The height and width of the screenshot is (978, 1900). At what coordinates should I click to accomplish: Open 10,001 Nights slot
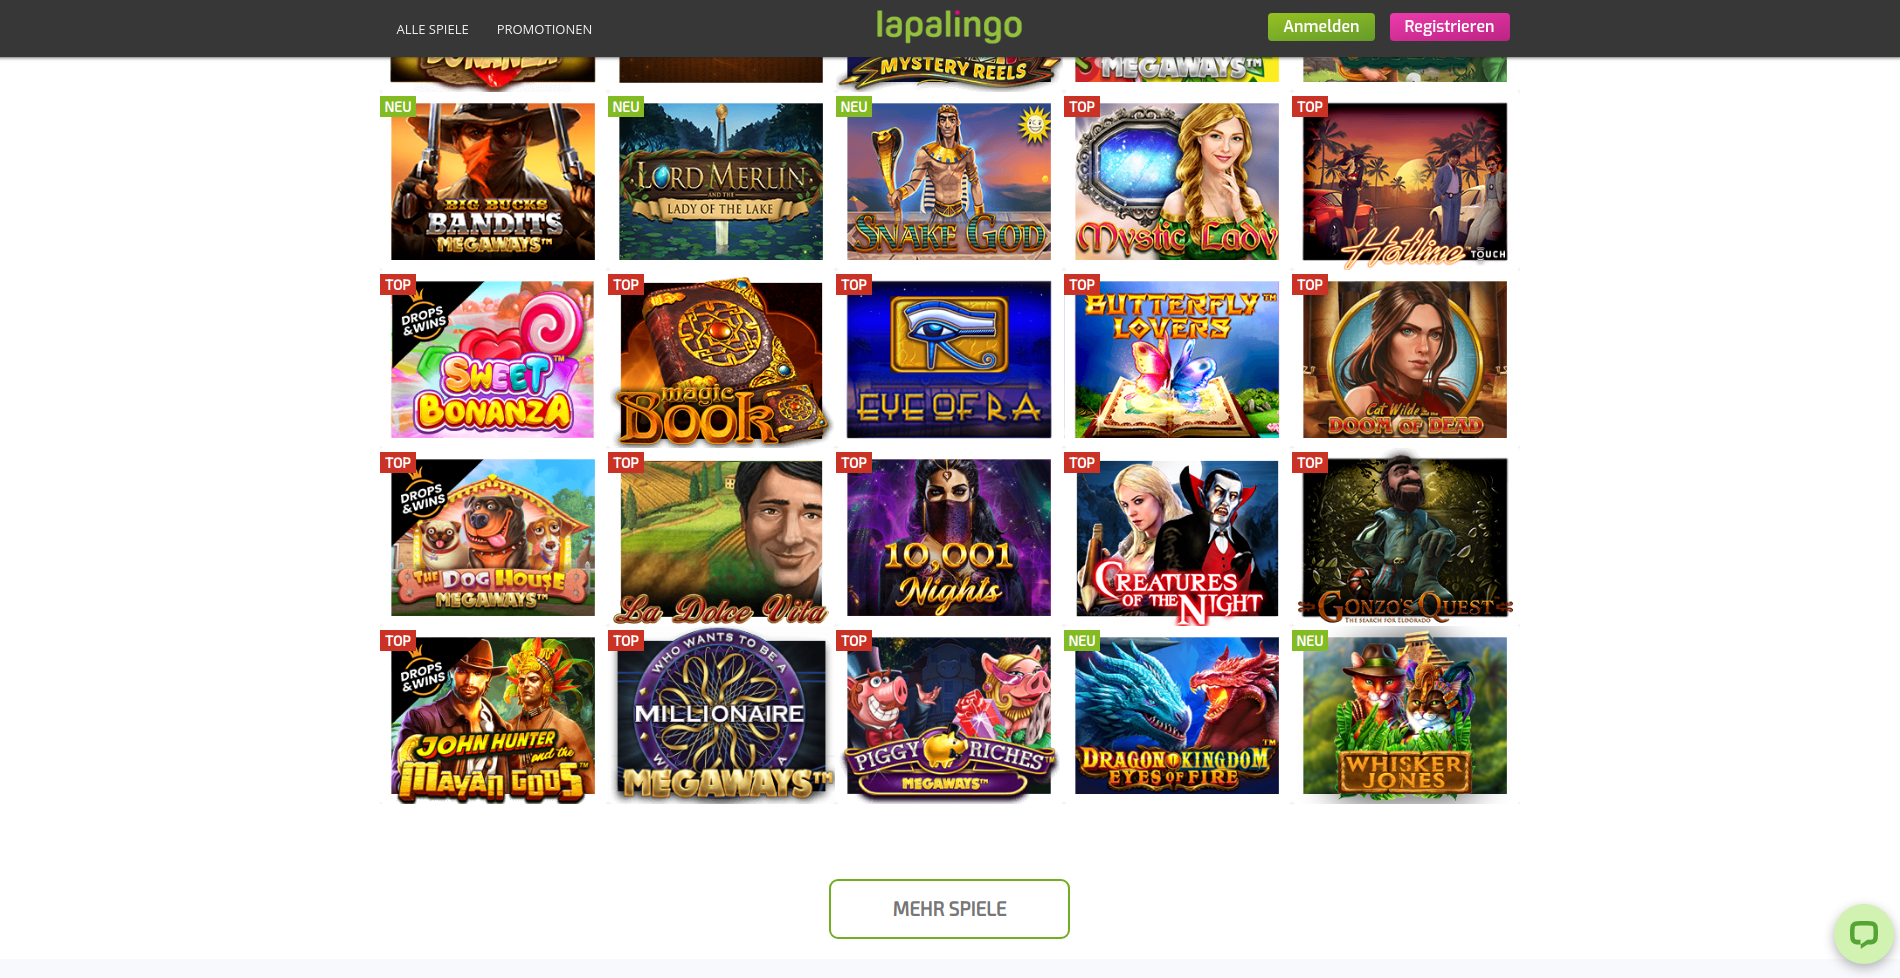[x=949, y=537]
